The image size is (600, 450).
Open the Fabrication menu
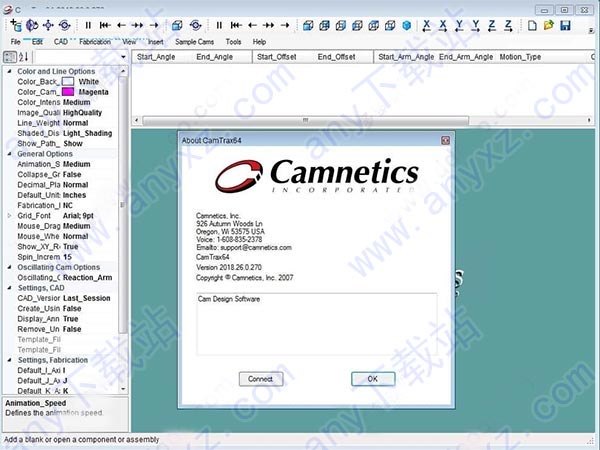95,42
